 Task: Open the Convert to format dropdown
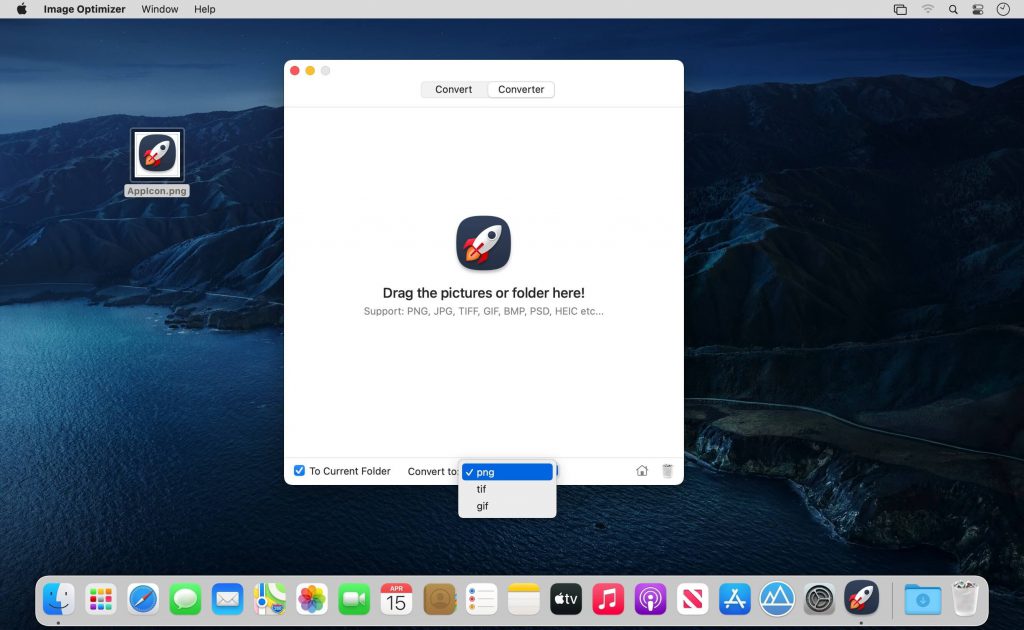pyautogui.click(x=507, y=471)
